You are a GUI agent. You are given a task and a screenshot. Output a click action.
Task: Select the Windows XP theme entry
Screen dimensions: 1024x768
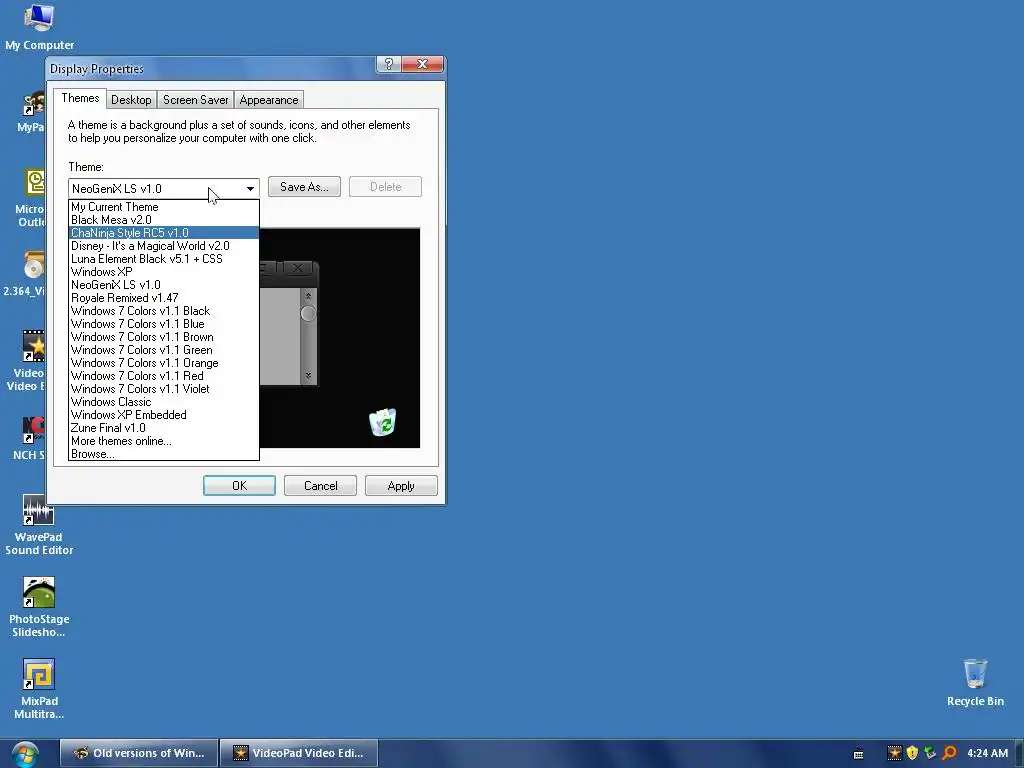point(164,272)
